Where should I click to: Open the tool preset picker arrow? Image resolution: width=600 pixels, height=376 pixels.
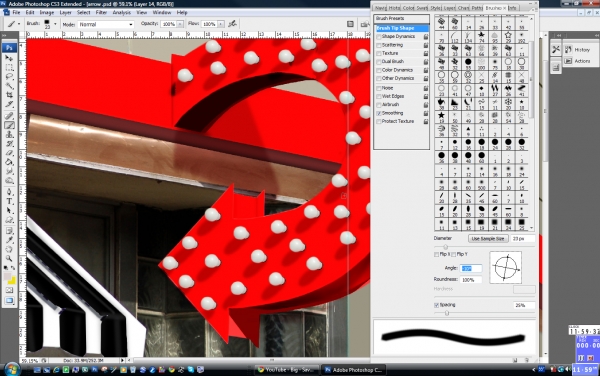[x=19, y=24]
